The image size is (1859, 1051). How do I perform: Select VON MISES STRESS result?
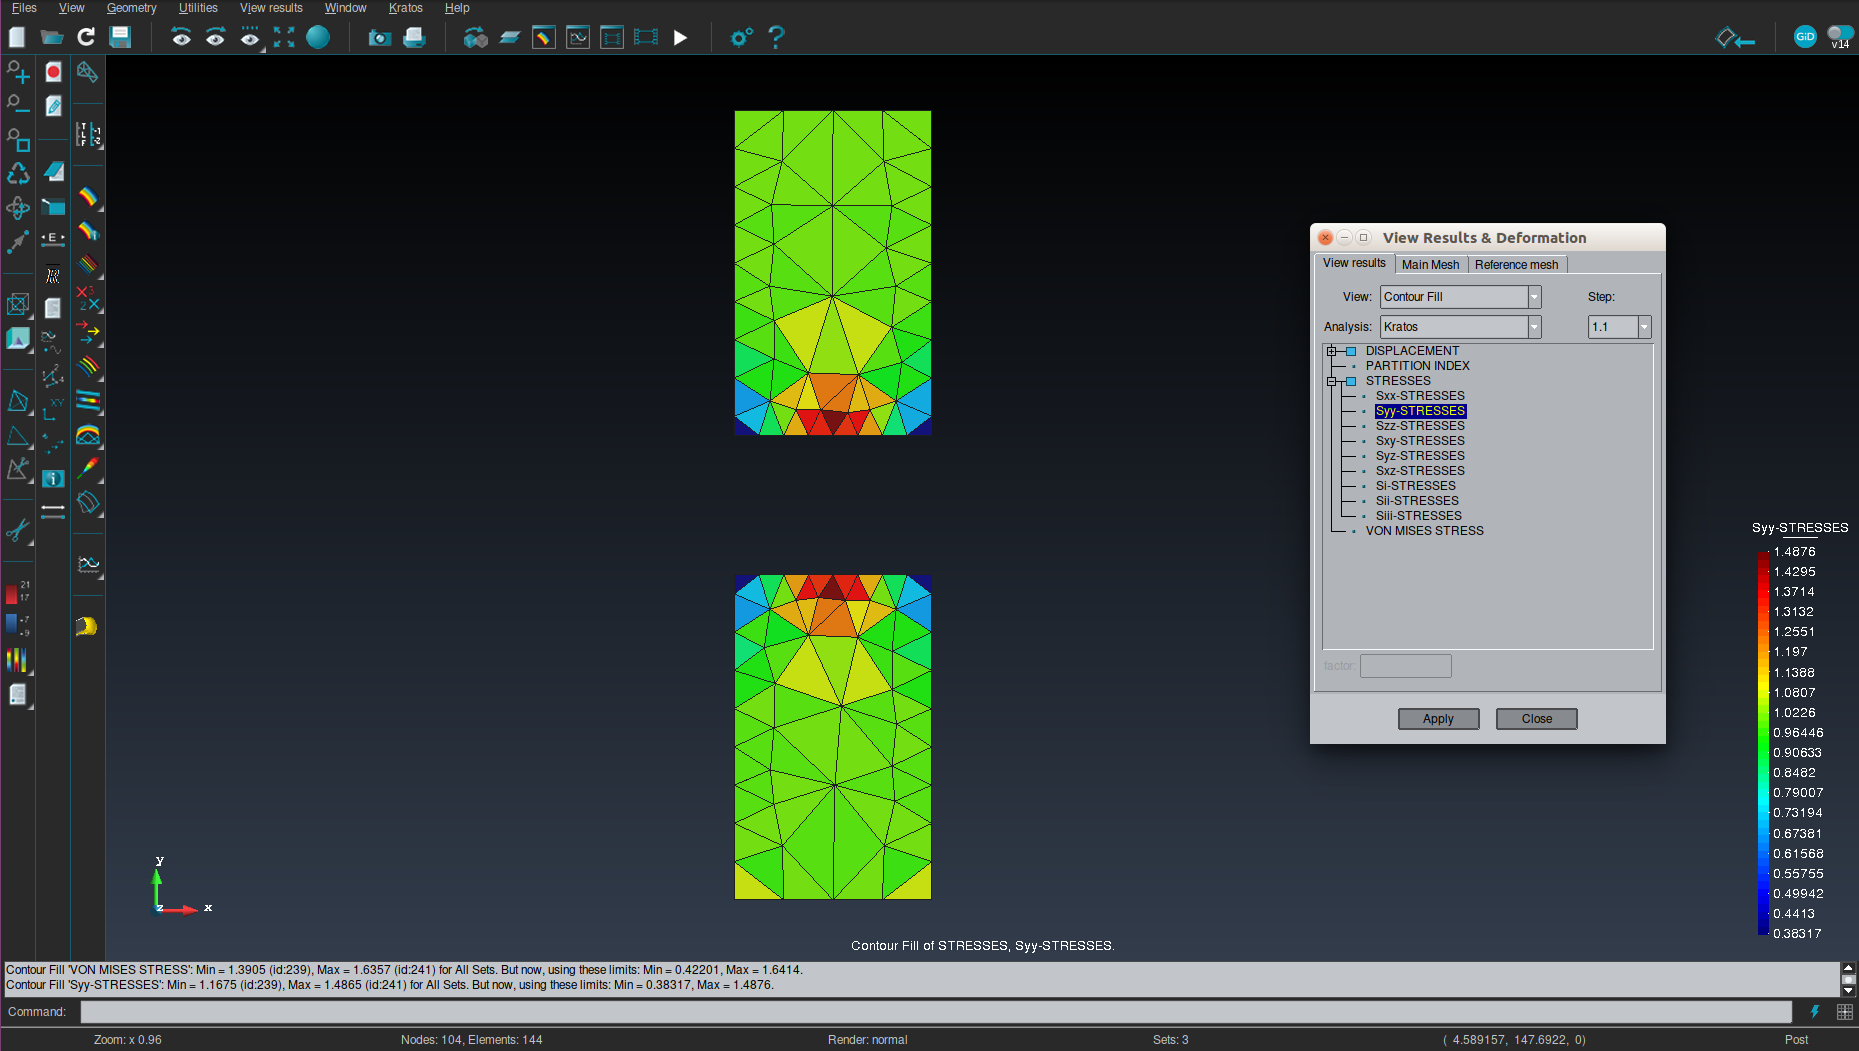click(1425, 531)
